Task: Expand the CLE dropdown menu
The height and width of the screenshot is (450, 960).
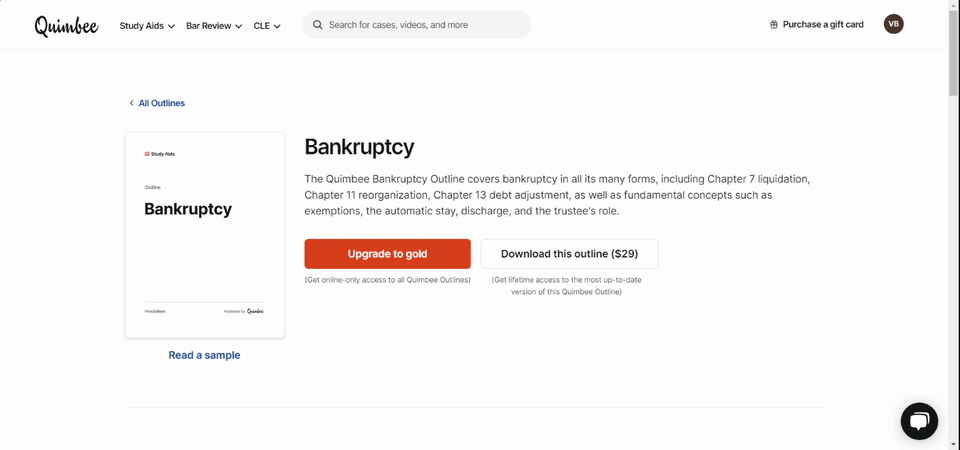Action: pyautogui.click(x=267, y=26)
